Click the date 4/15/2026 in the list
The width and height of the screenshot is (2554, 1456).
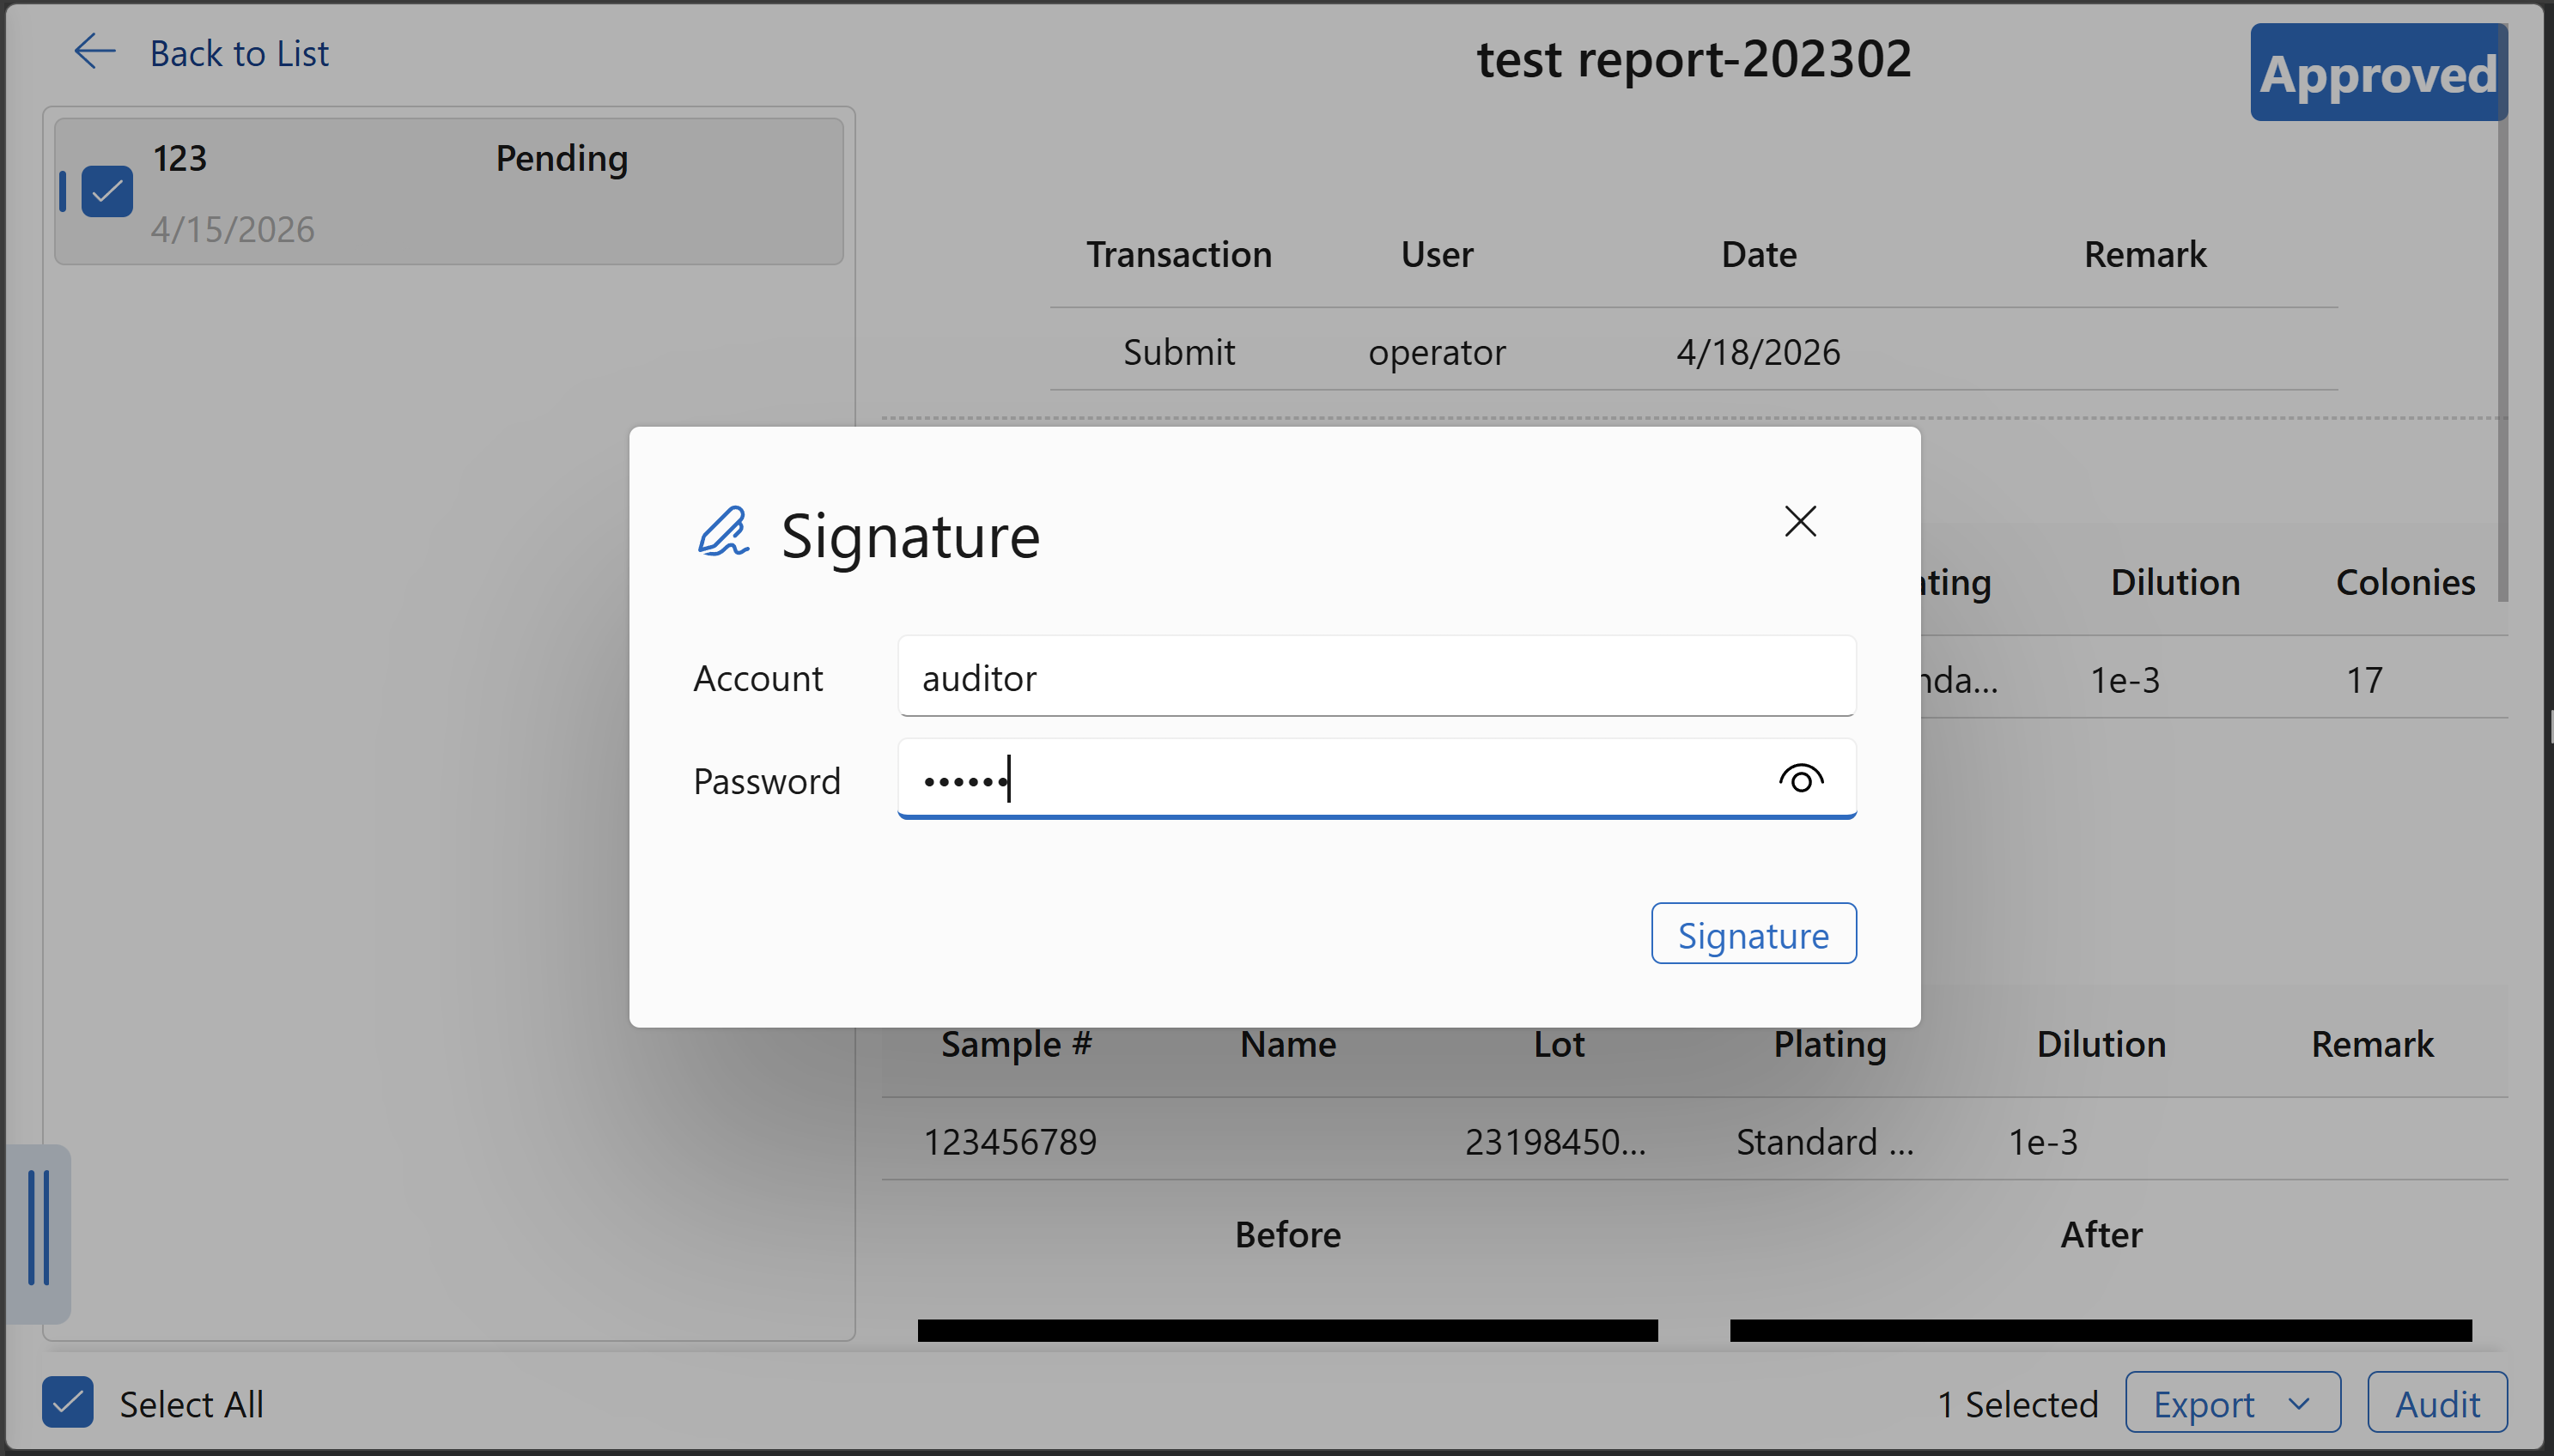(x=233, y=229)
